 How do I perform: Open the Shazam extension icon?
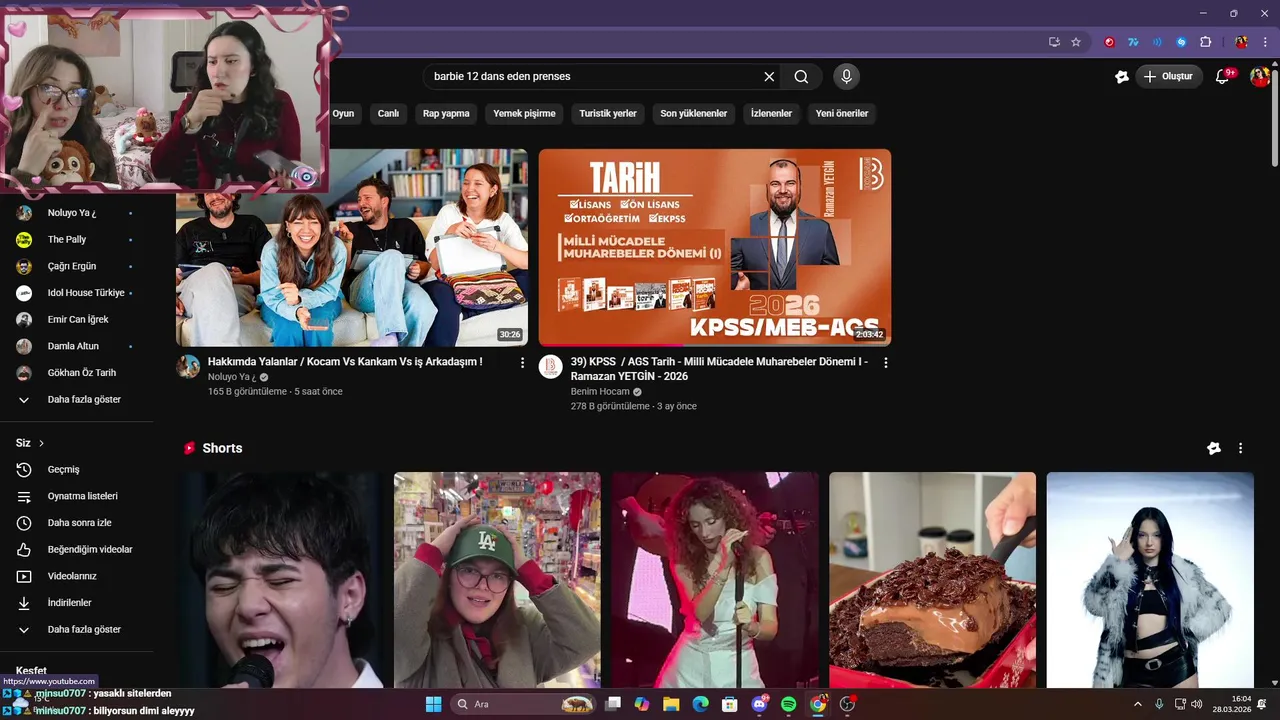point(1181,42)
